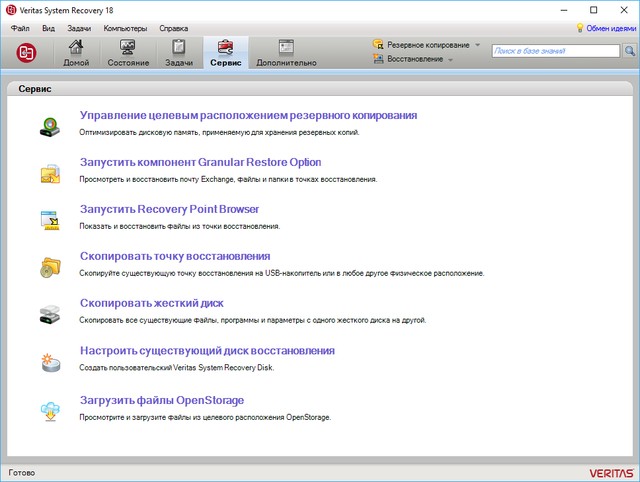This screenshot has height=482, width=640.
Task: Click the Обмен идеями link
Action: coord(610,29)
